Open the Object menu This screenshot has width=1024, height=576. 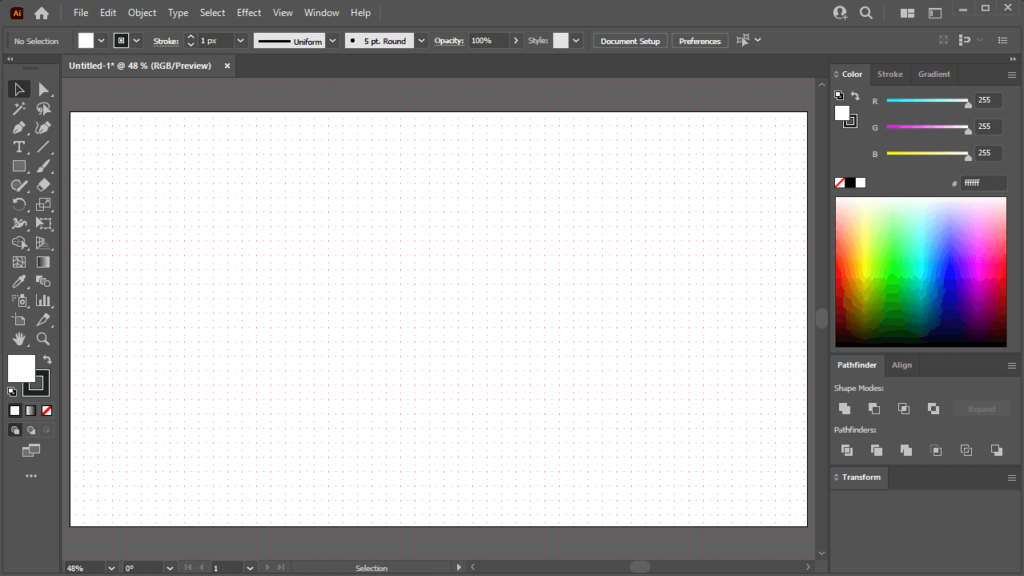pyautogui.click(x=141, y=12)
